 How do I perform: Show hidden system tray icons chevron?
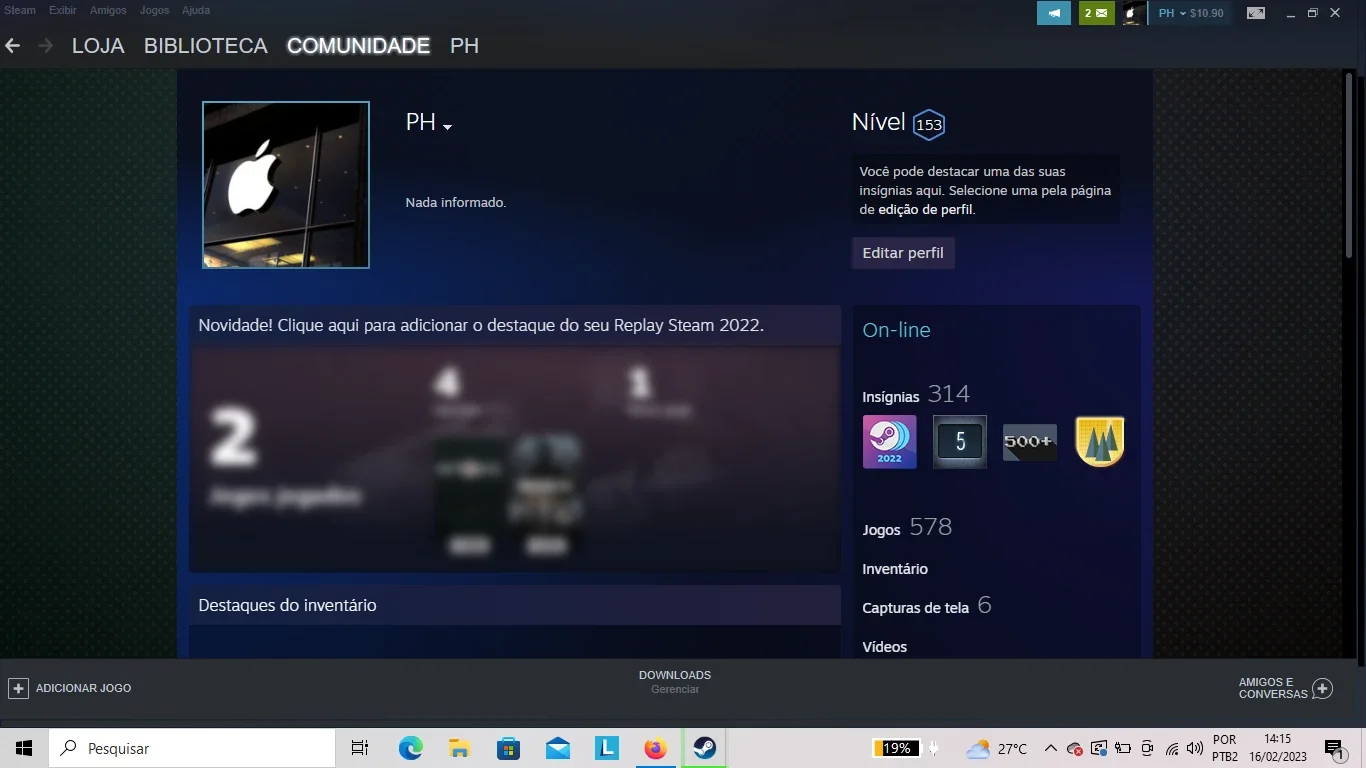[1051, 748]
